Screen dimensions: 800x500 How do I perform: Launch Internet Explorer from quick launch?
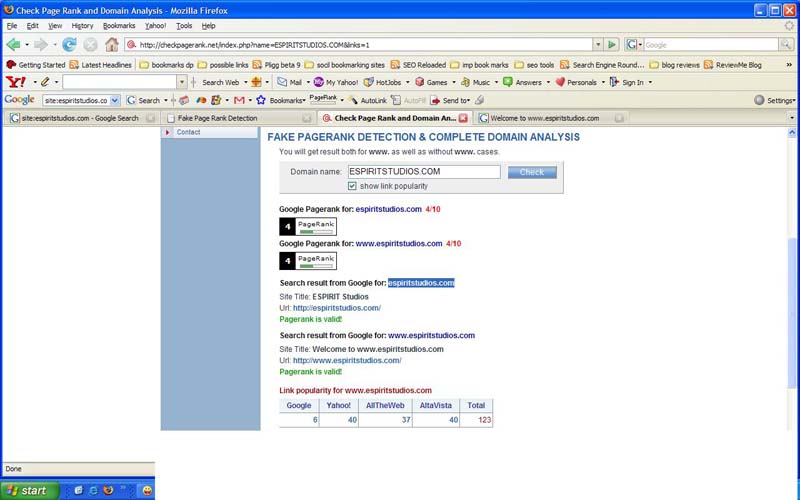click(93, 490)
